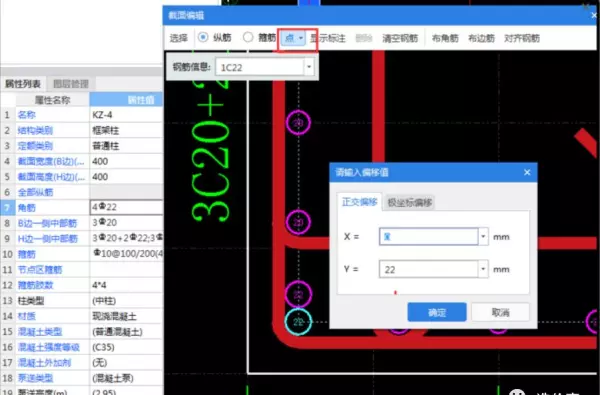Click the 显示标注 toolbar item
600x395 pixels.
[328, 38]
